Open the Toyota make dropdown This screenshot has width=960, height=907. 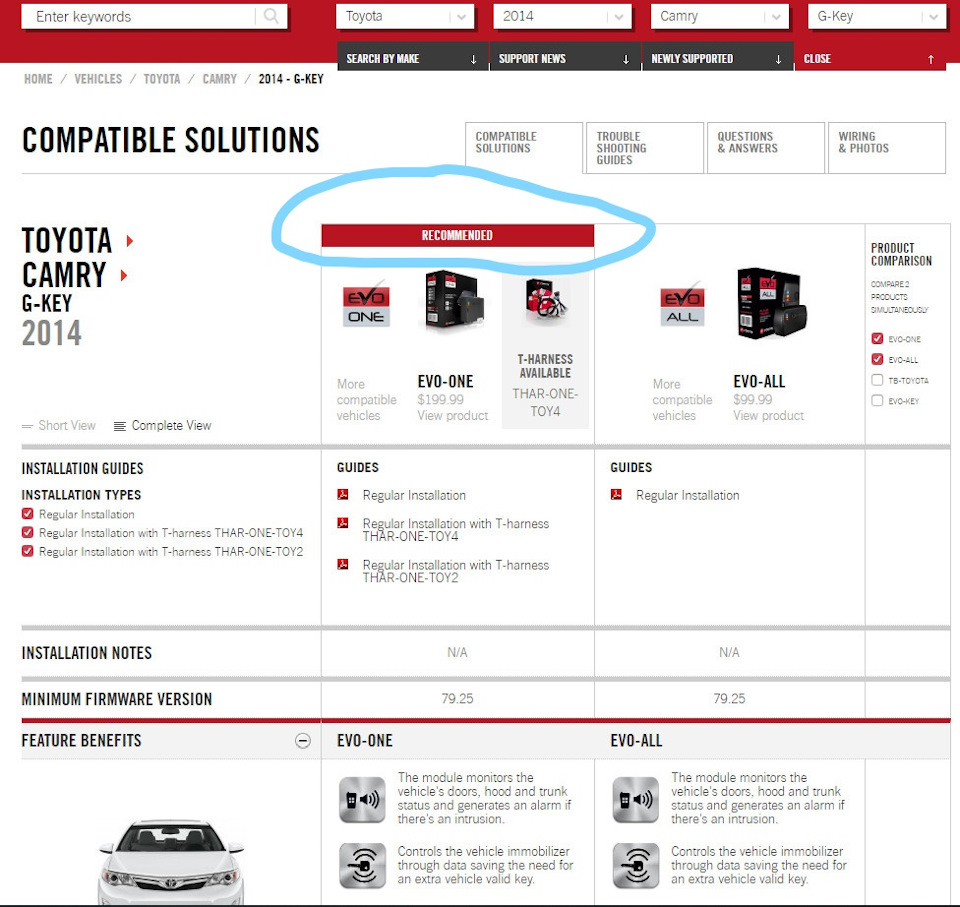pyautogui.click(x=405, y=17)
